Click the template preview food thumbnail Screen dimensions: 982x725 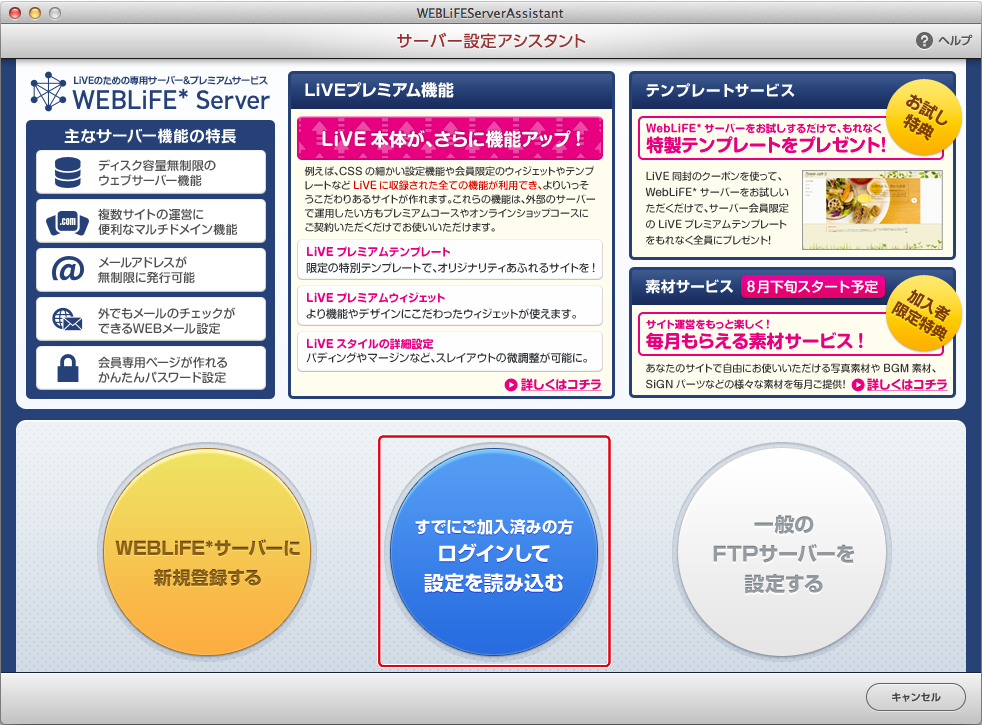[872, 210]
